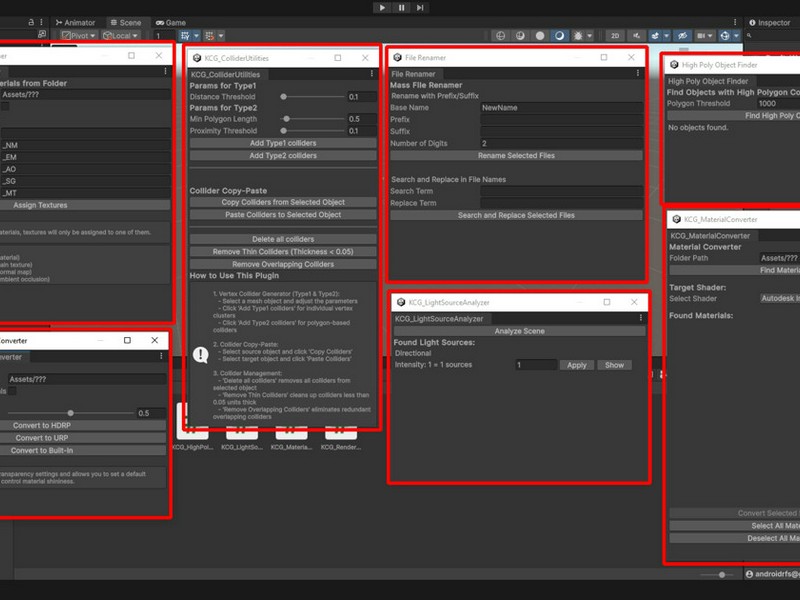Toggle the highlighted crescent sphere icon
The height and width of the screenshot is (600, 800).
pyautogui.click(x=559, y=36)
